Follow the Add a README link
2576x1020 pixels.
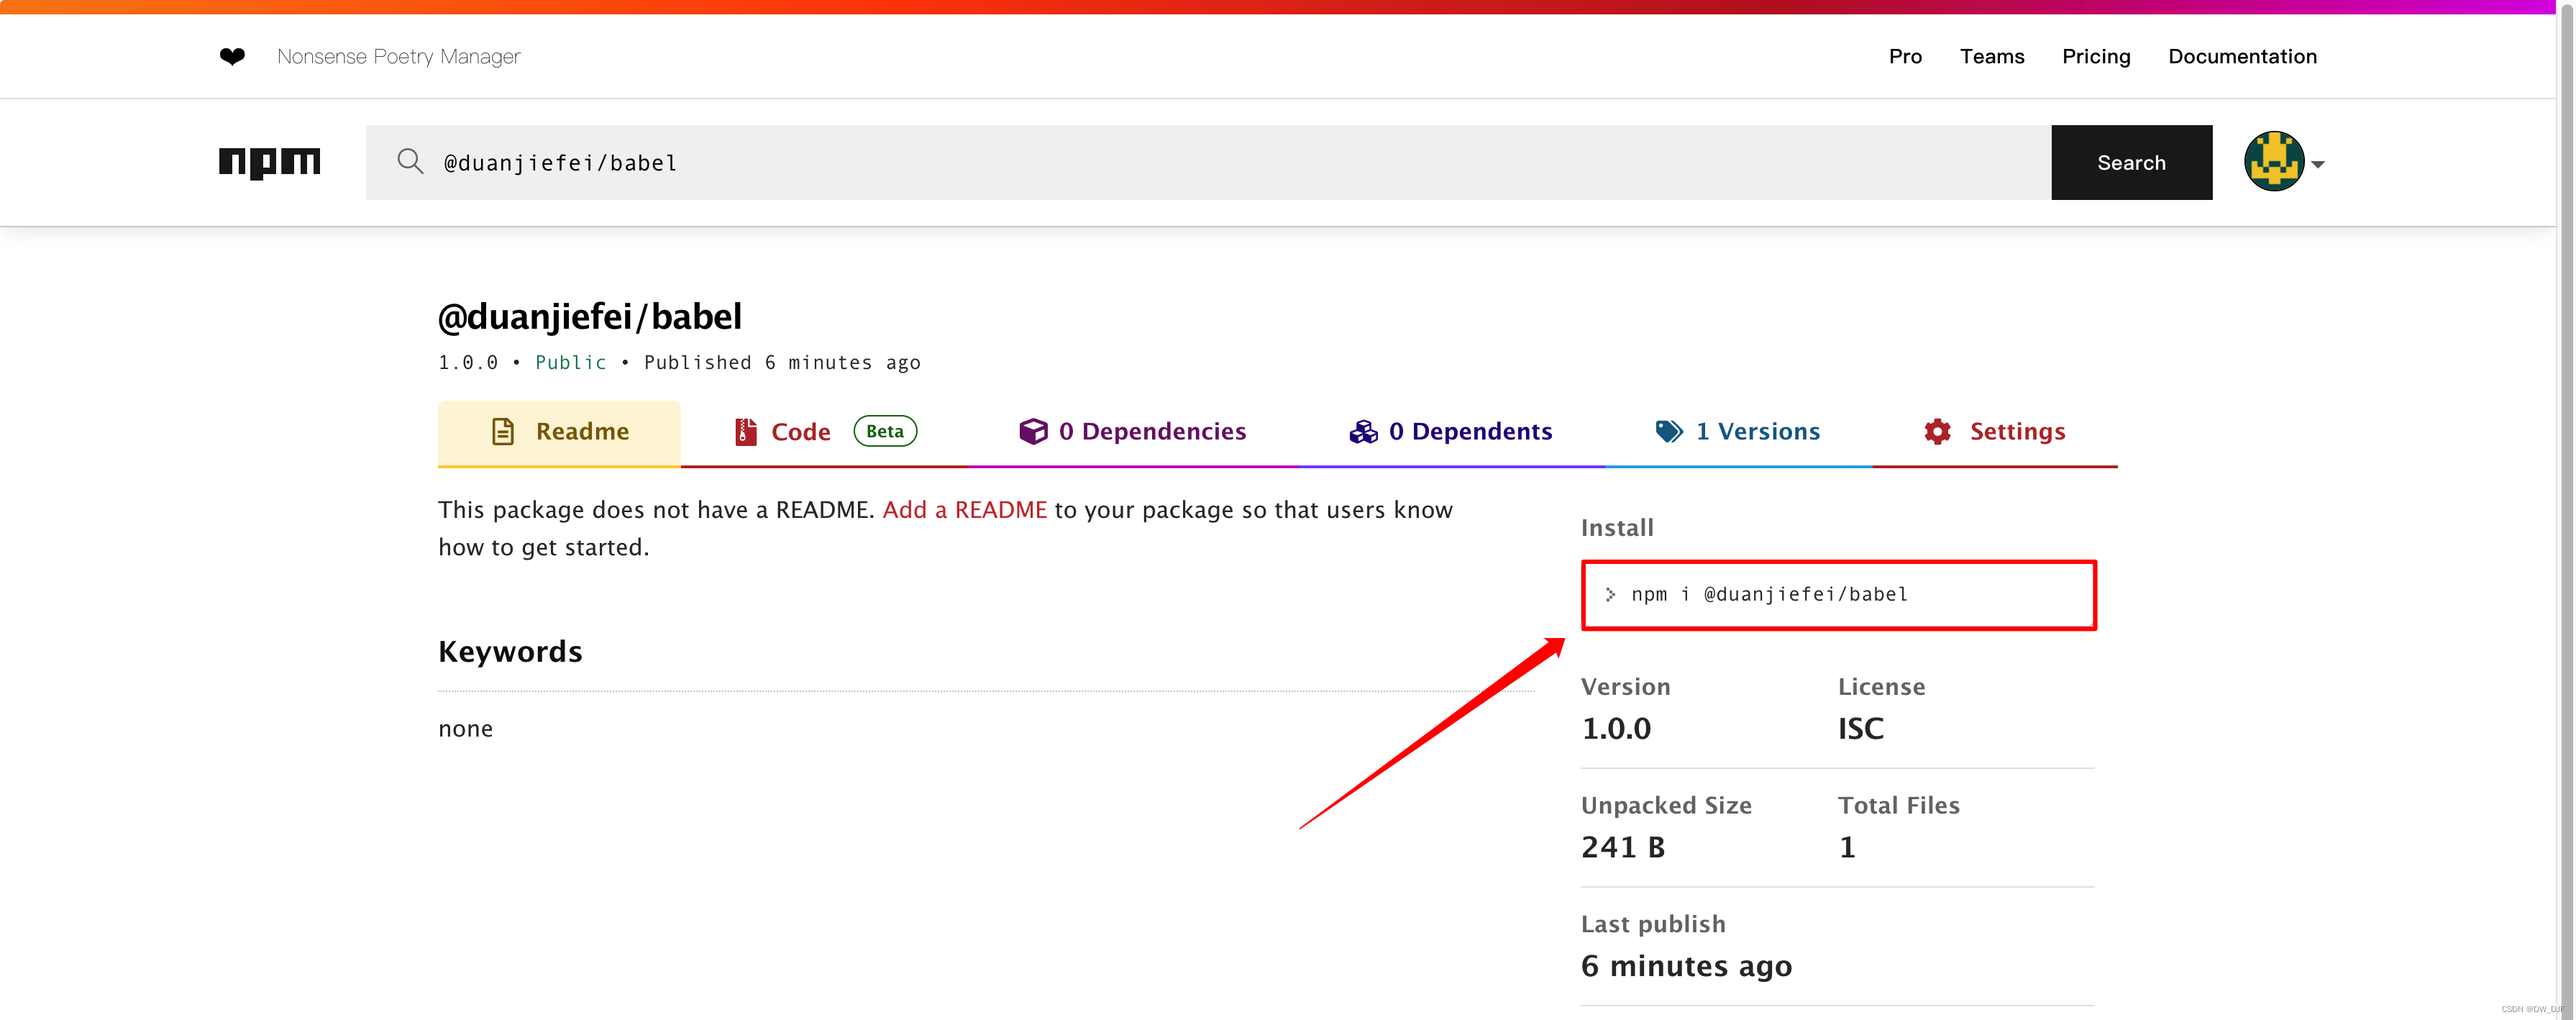964,510
